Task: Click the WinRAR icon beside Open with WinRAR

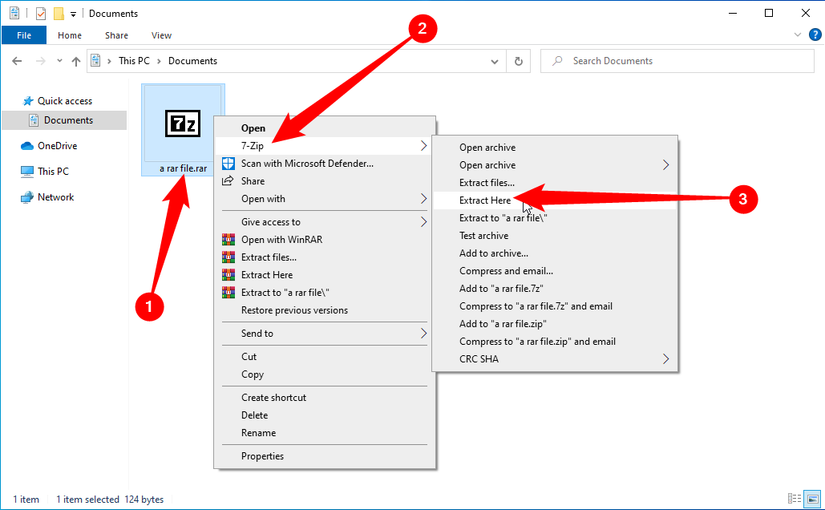Action: (228, 240)
